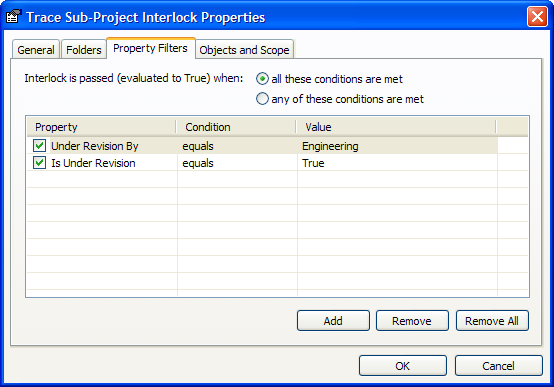Select the Property Filters tab
Screen dimensions: 554x387
point(151,48)
